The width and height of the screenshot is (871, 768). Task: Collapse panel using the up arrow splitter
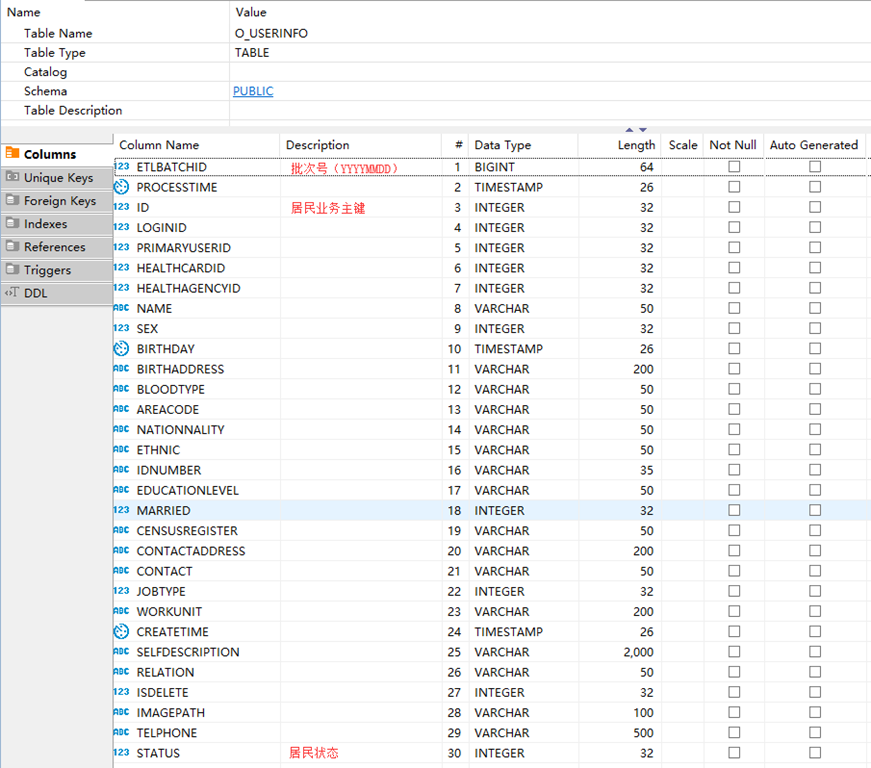(629, 129)
